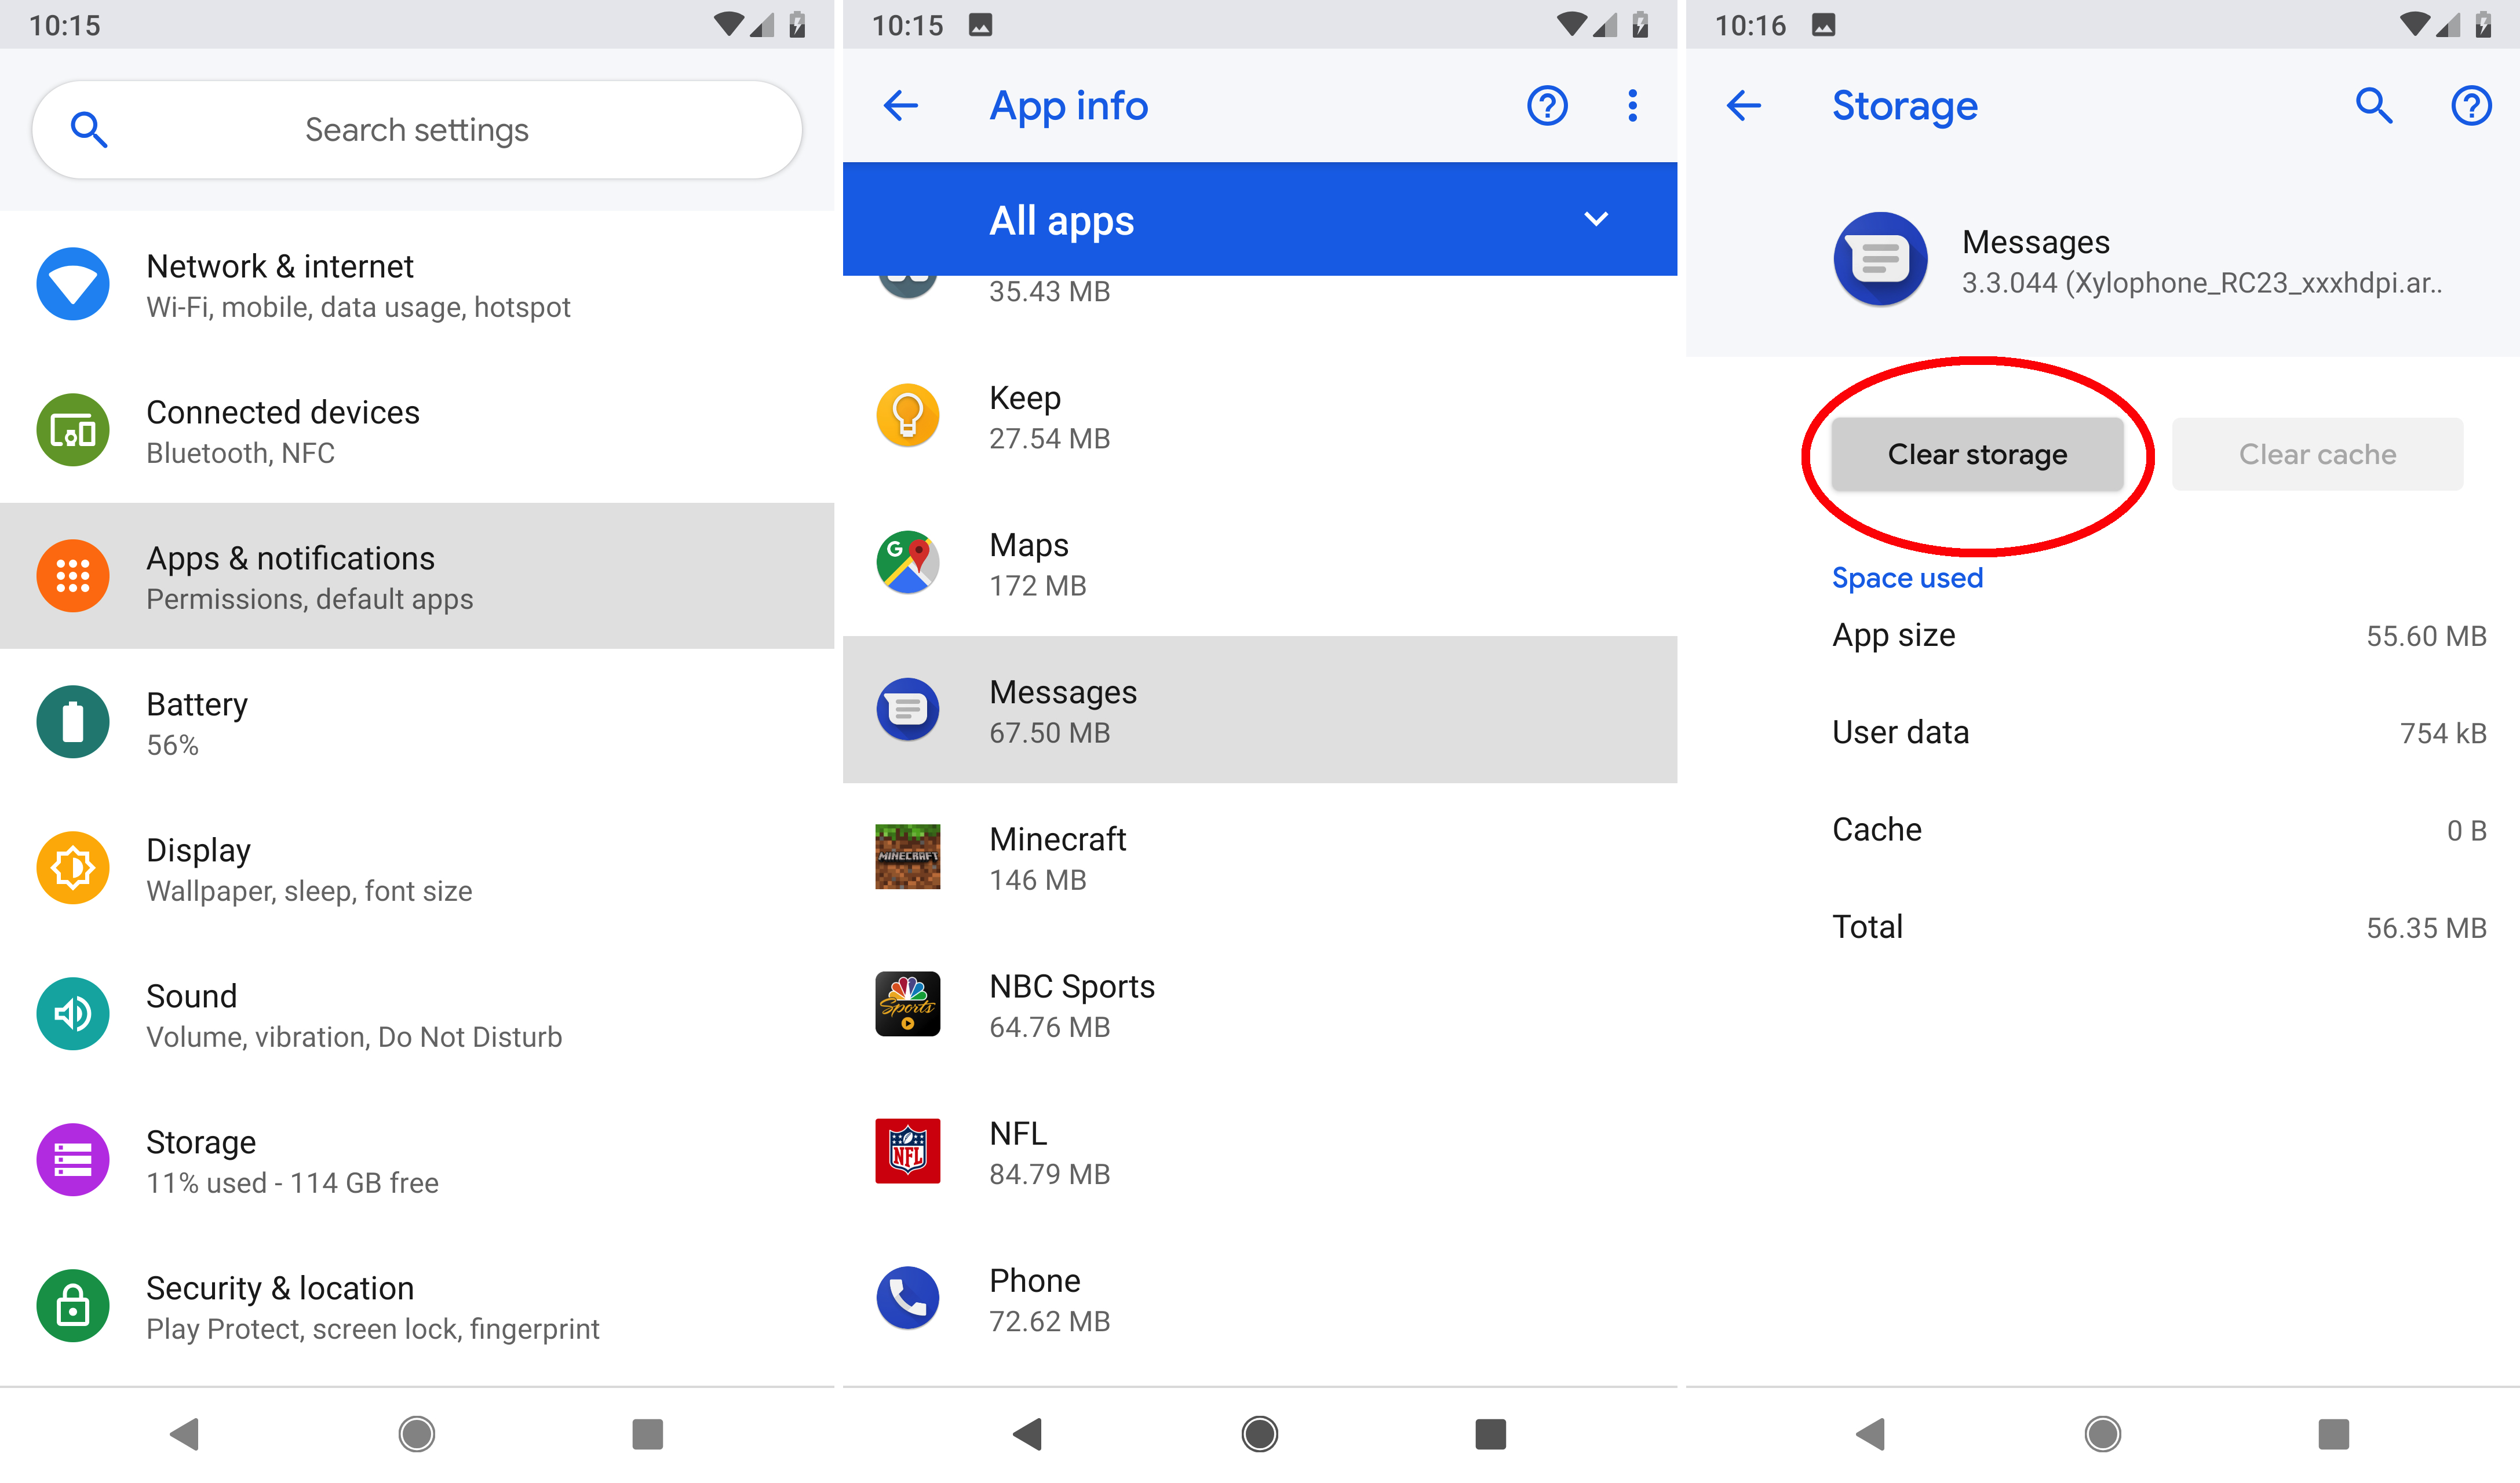Open NFL app info
This screenshot has height=1483, width=2520.
tap(1260, 1152)
